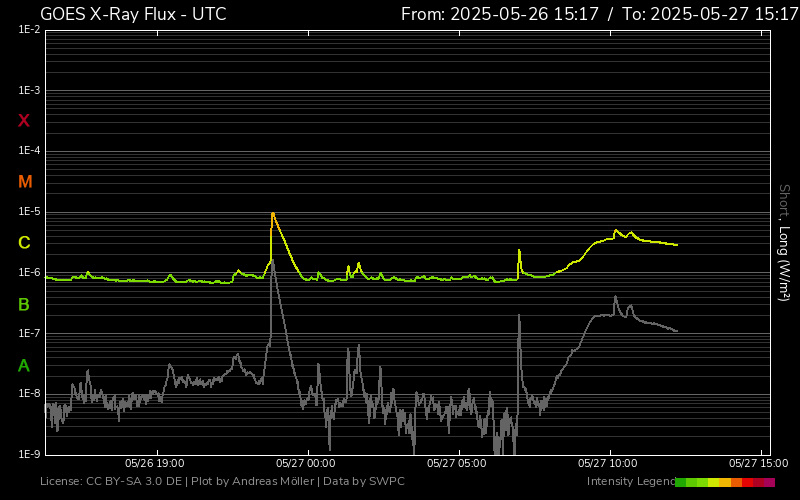Click the 'Short, Long (W/m²)' axis title
Viewport: 800px width, 500px height.
(784, 243)
